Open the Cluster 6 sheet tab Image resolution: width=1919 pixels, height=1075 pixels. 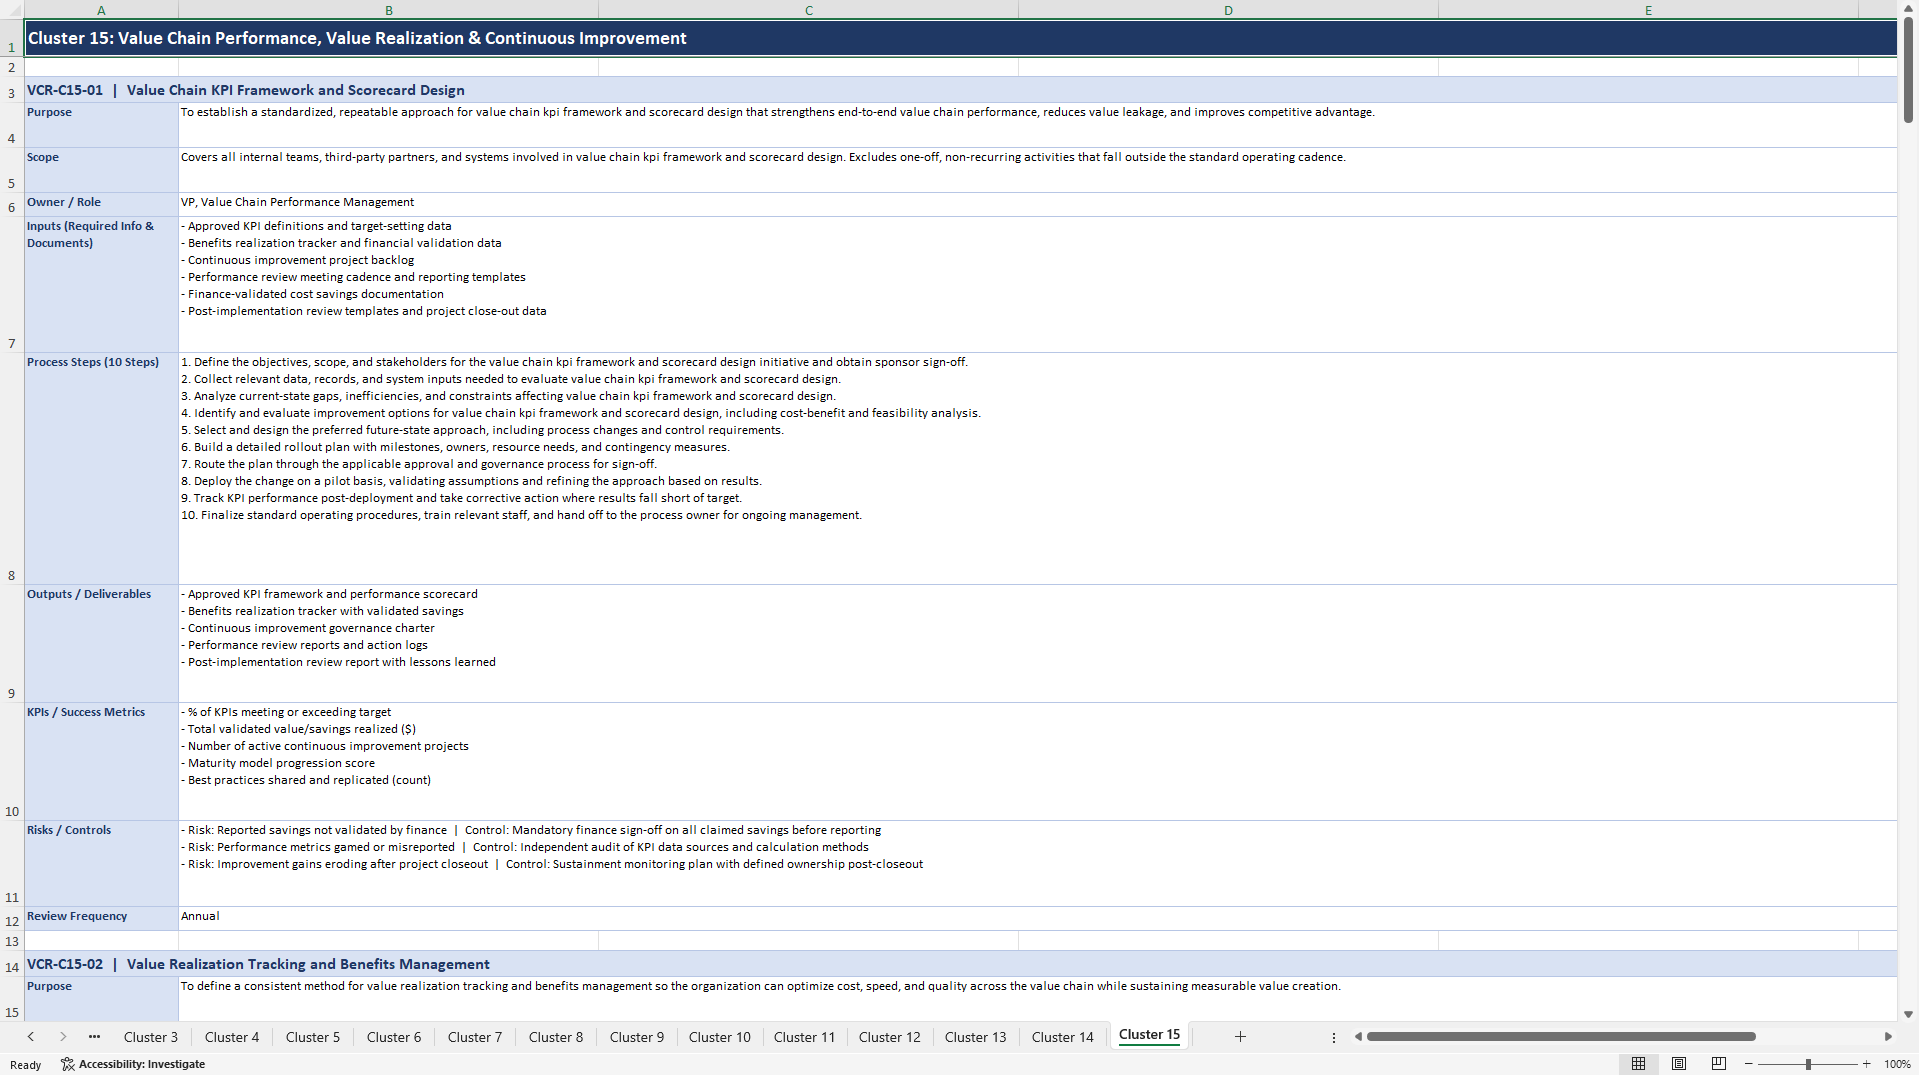pos(394,1037)
